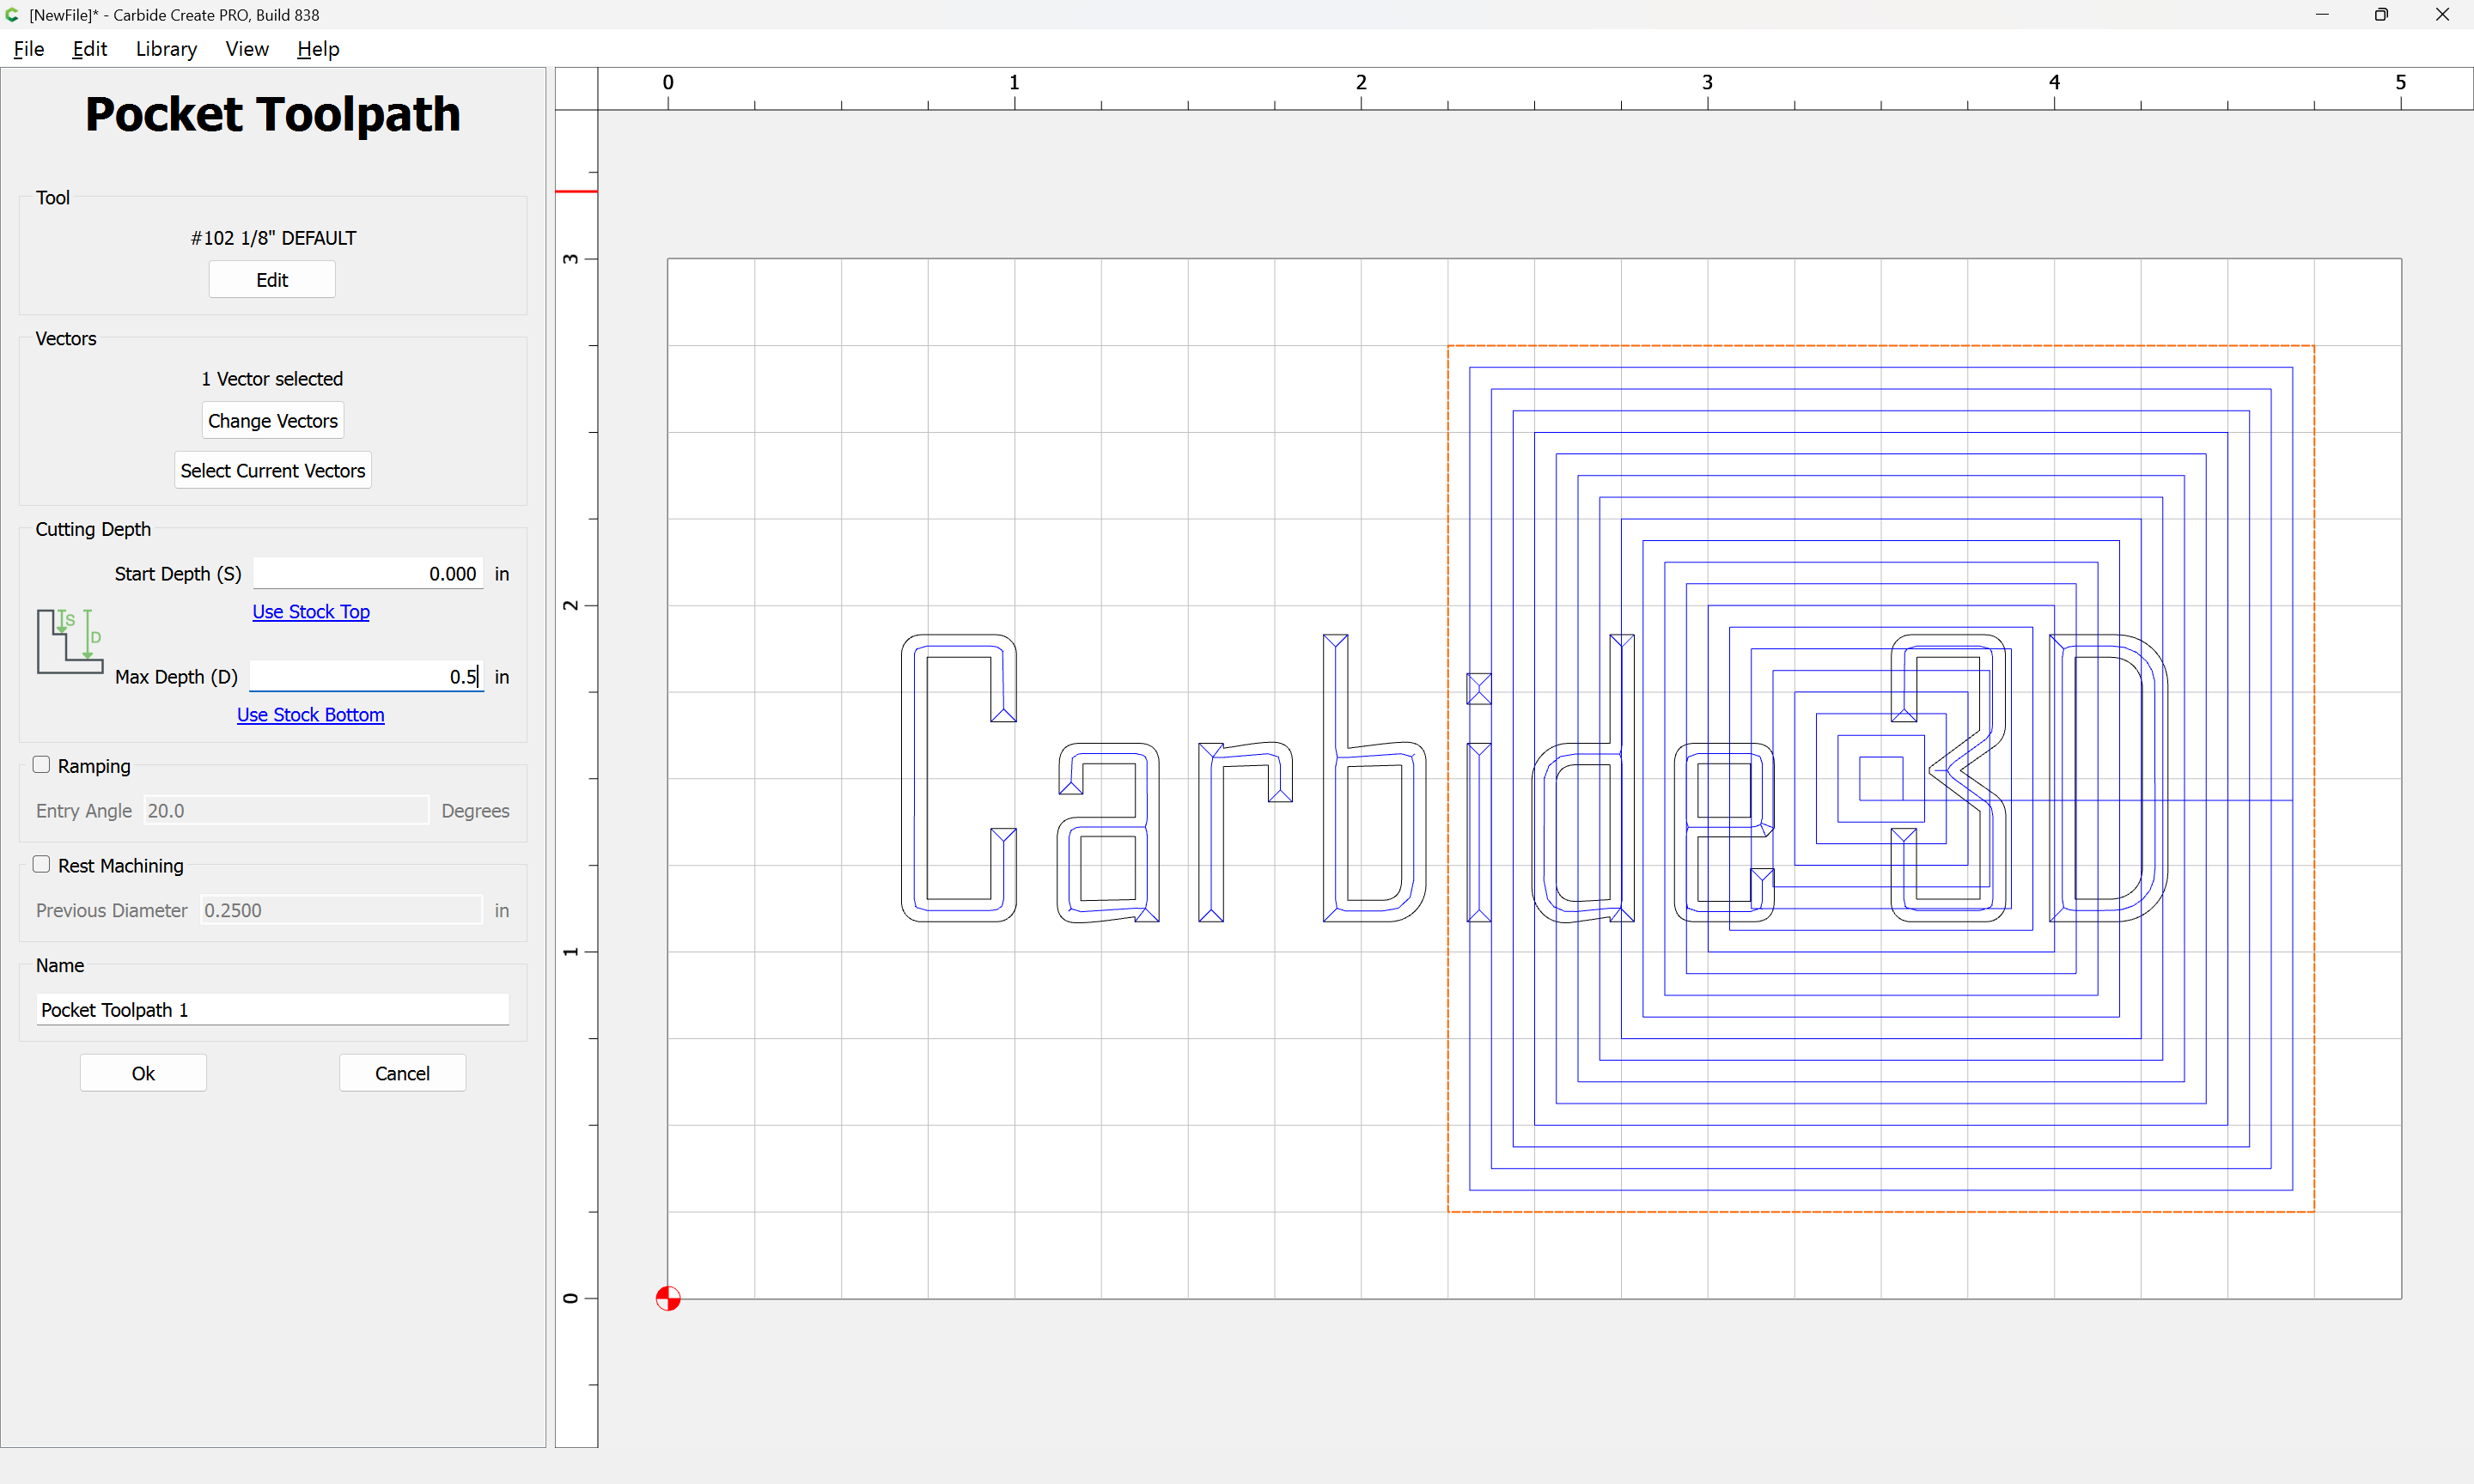Open the Library menu
The height and width of the screenshot is (1484, 2474).
click(166, 49)
